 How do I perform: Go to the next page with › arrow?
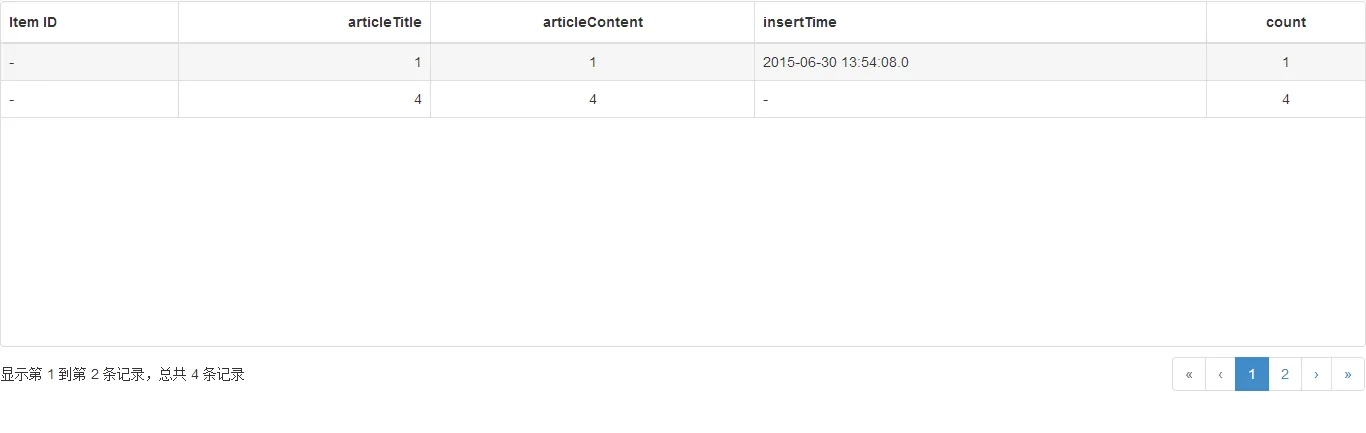1316,374
